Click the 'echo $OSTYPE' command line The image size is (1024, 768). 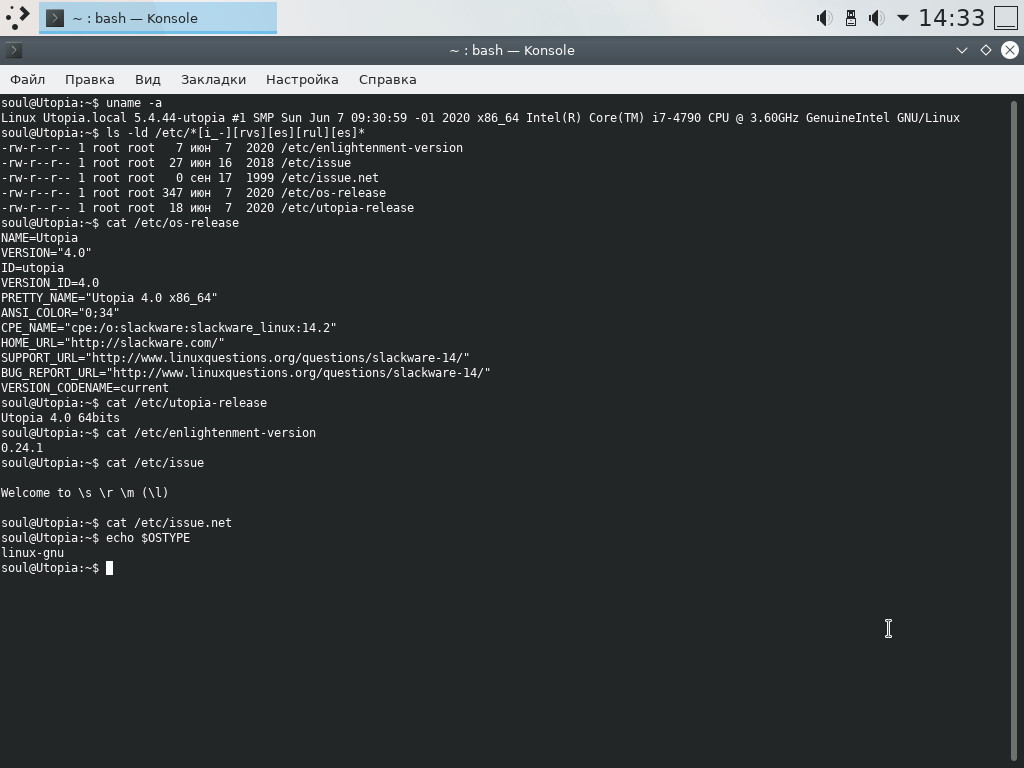[95, 538]
